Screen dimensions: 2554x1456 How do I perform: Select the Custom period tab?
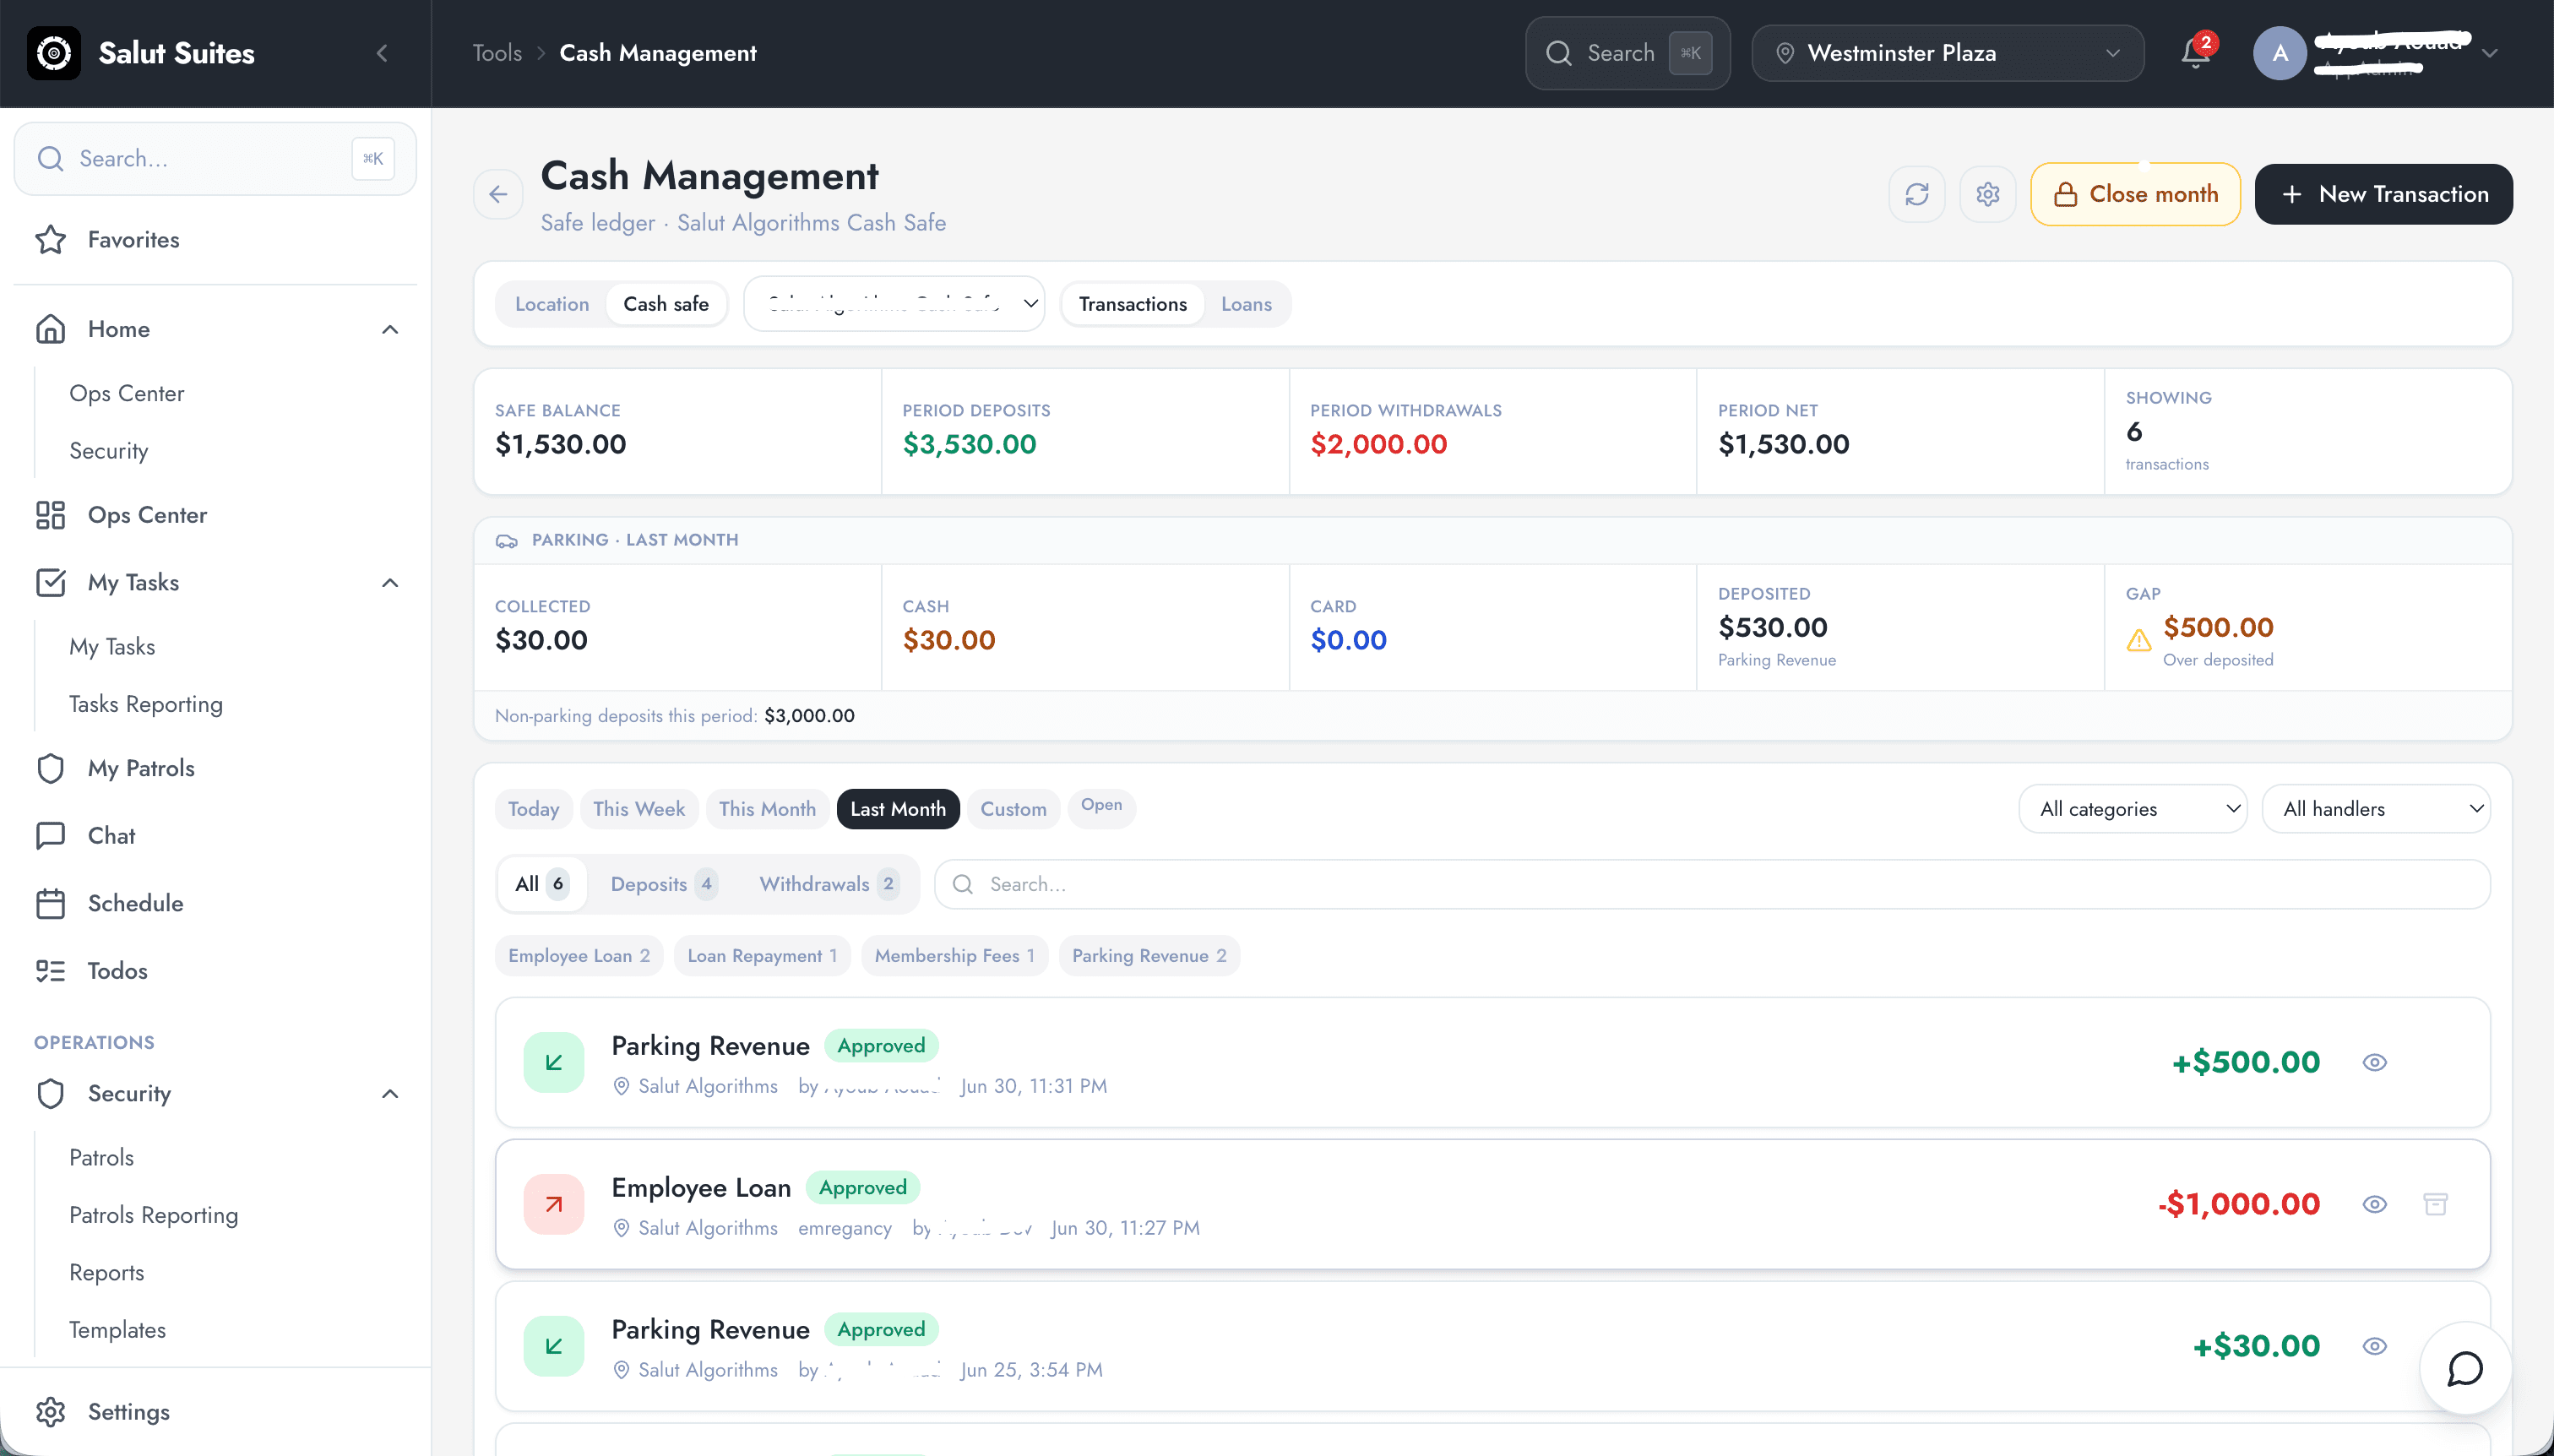(1013, 809)
